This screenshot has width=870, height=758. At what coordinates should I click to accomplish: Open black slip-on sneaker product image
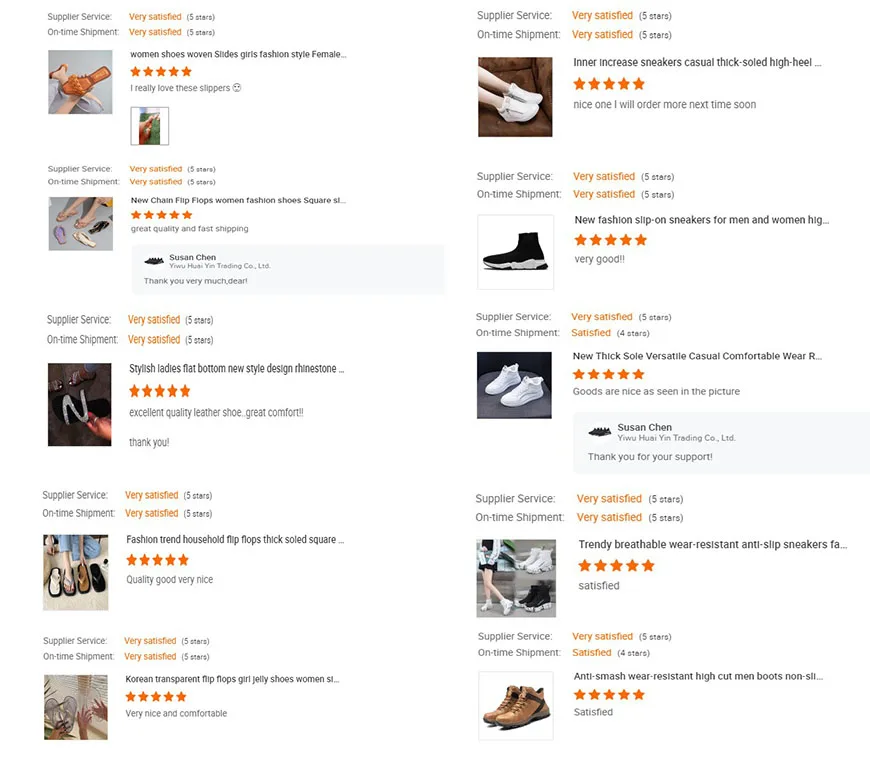coord(515,252)
